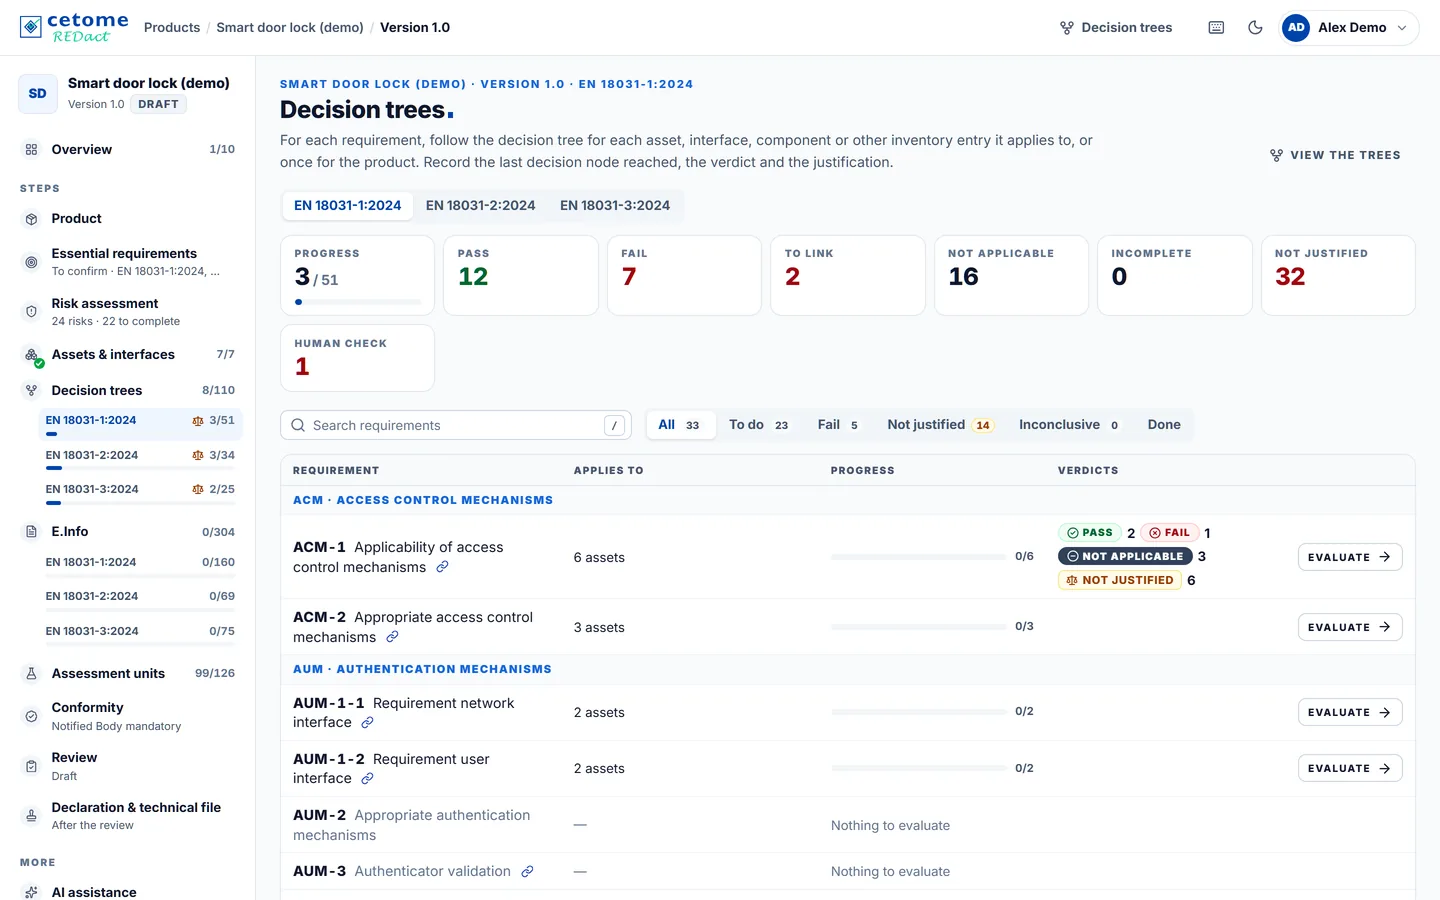Click the scales icon beside 3/51

click(198, 421)
